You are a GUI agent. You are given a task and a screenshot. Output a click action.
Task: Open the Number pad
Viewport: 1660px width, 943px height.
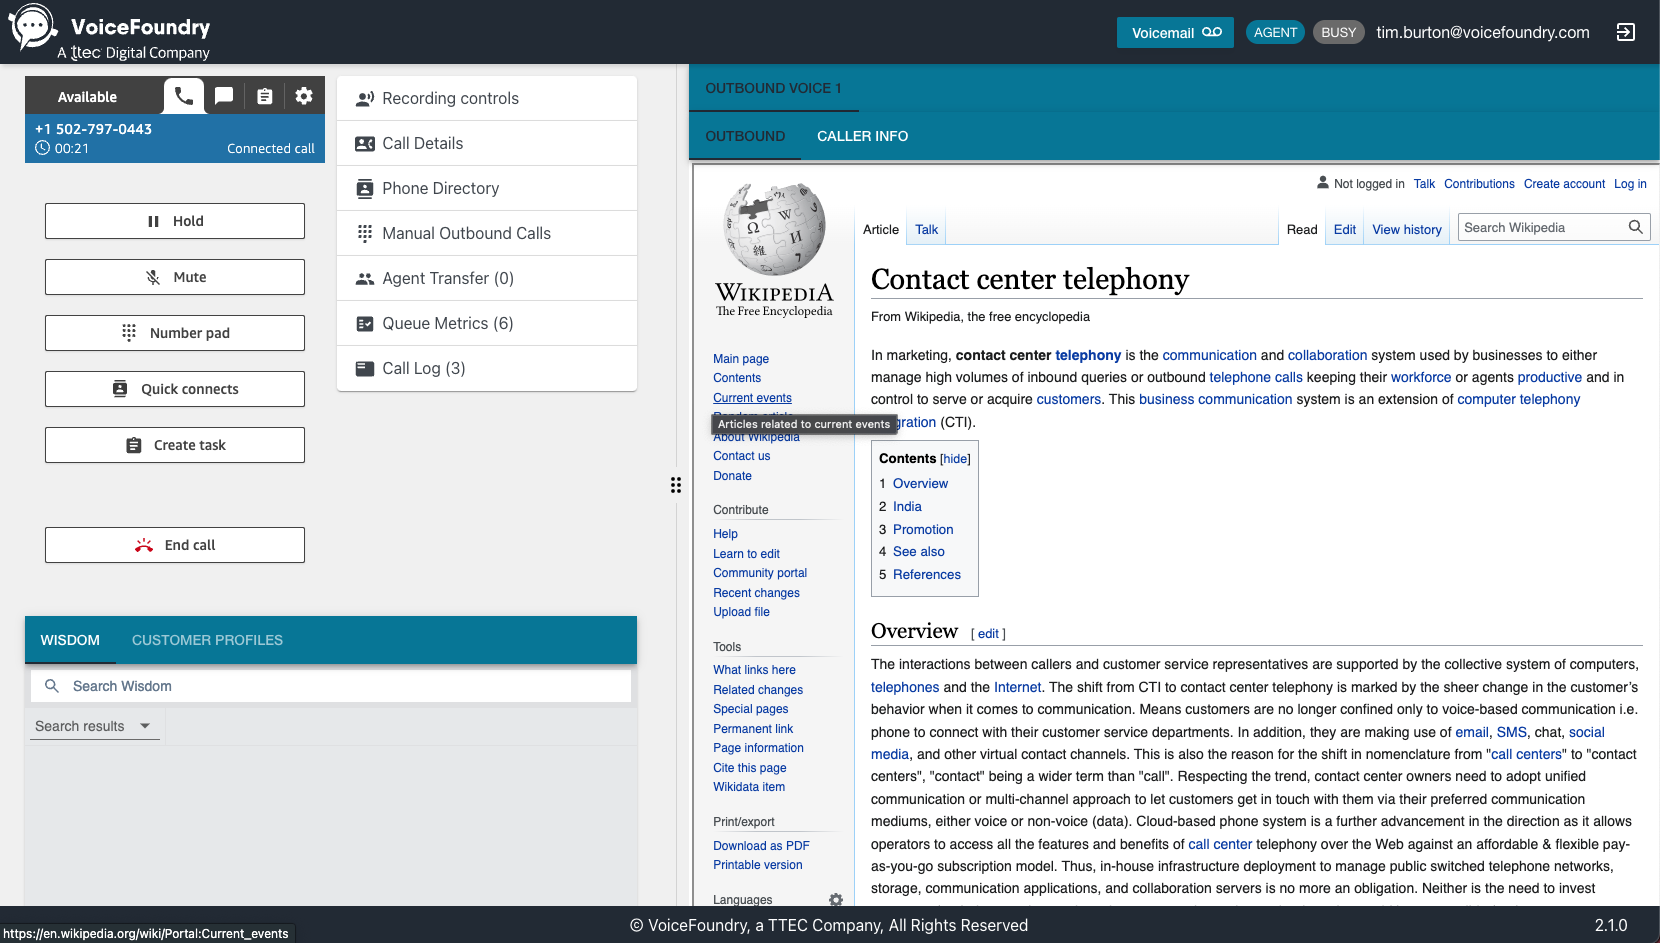tap(175, 333)
